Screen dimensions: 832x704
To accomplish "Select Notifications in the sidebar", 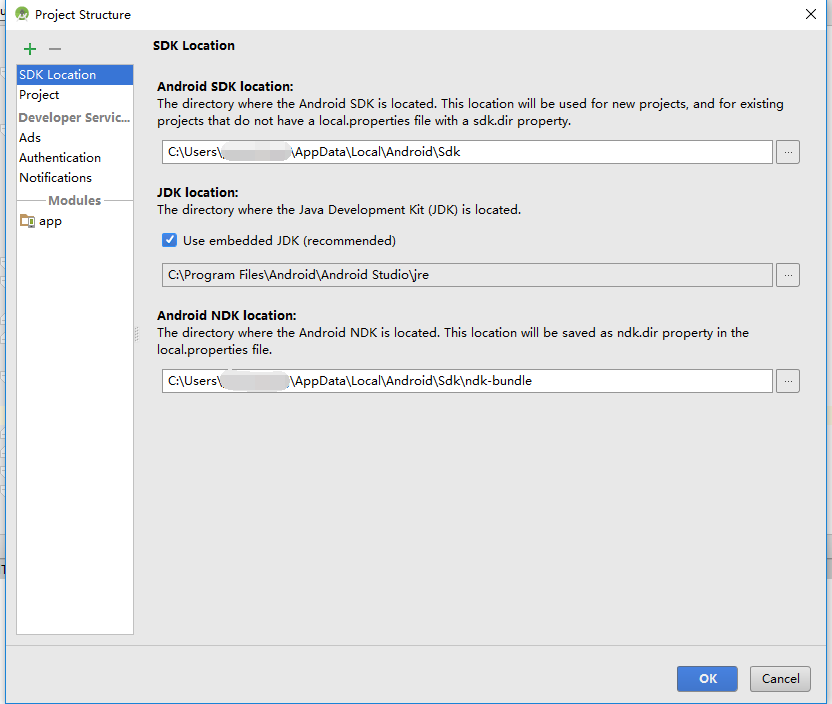I will coord(75,178).
